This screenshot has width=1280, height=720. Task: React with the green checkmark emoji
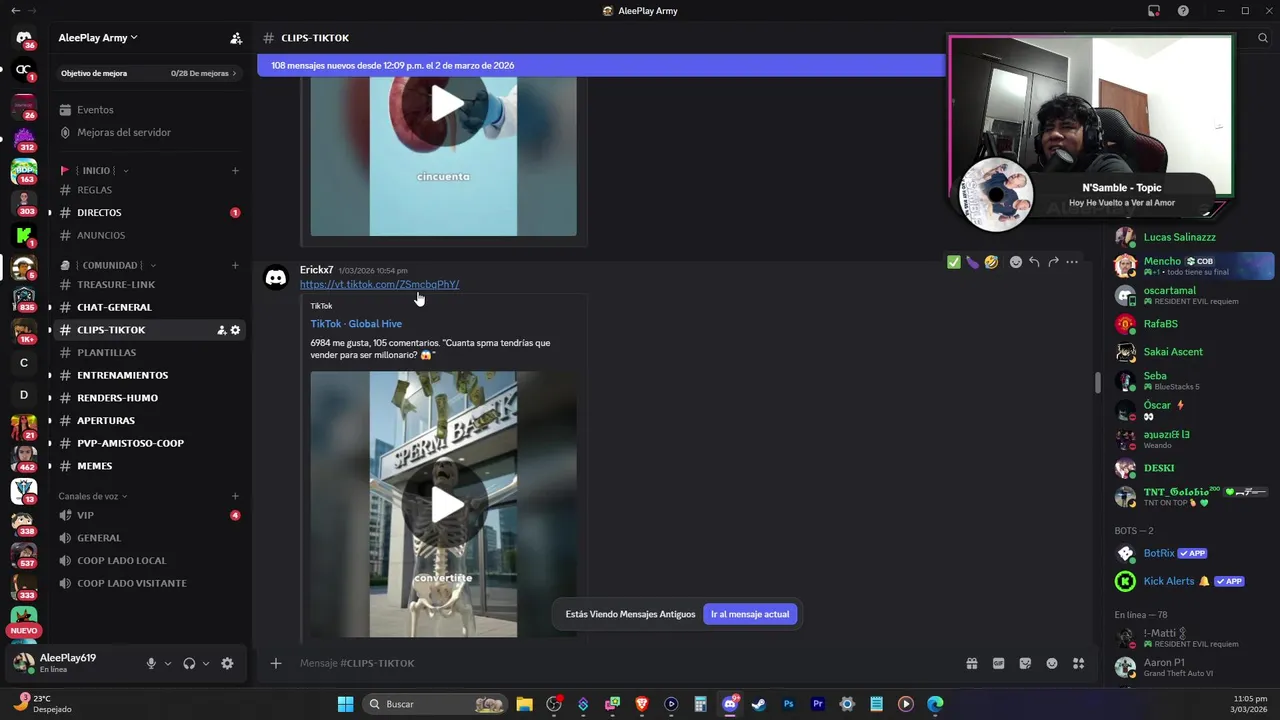click(954, 262)
